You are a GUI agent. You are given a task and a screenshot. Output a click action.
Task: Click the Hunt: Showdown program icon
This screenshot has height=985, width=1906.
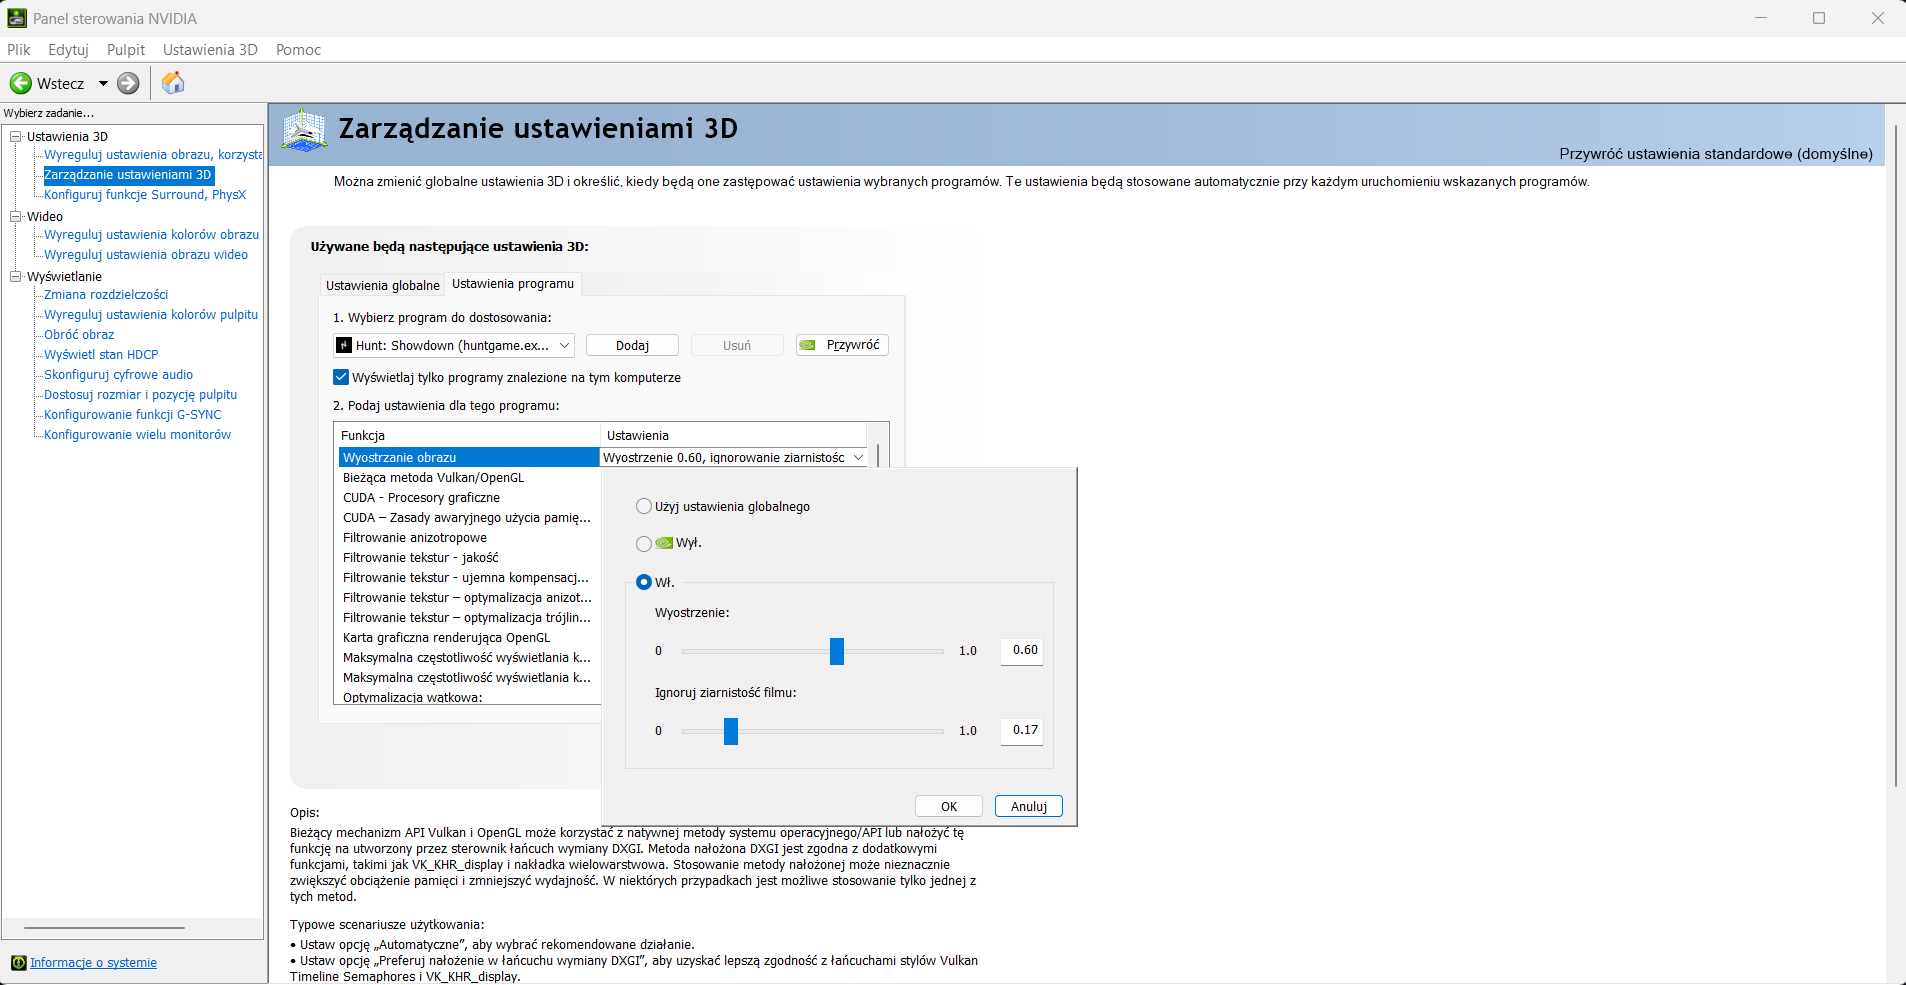[x=344, y=345]
